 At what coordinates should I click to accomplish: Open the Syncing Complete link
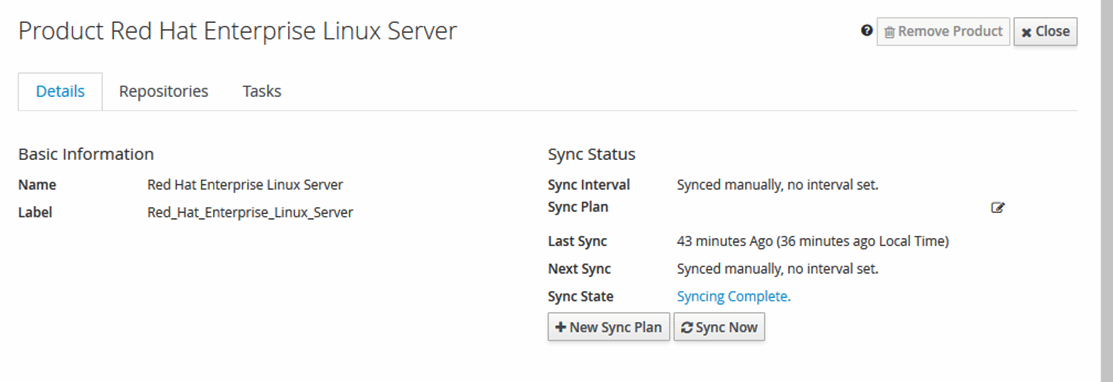(733, 297)
